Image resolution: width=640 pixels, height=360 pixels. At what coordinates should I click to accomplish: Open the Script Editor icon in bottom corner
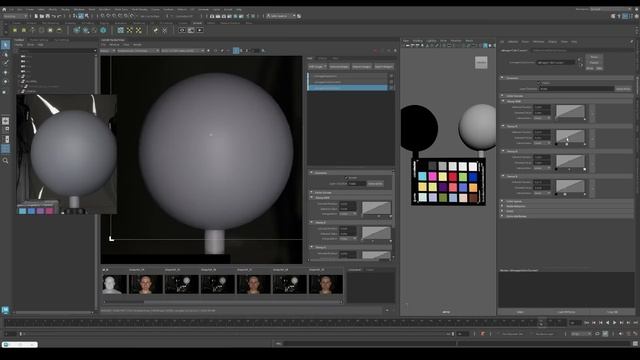click(x=636, y=344)
